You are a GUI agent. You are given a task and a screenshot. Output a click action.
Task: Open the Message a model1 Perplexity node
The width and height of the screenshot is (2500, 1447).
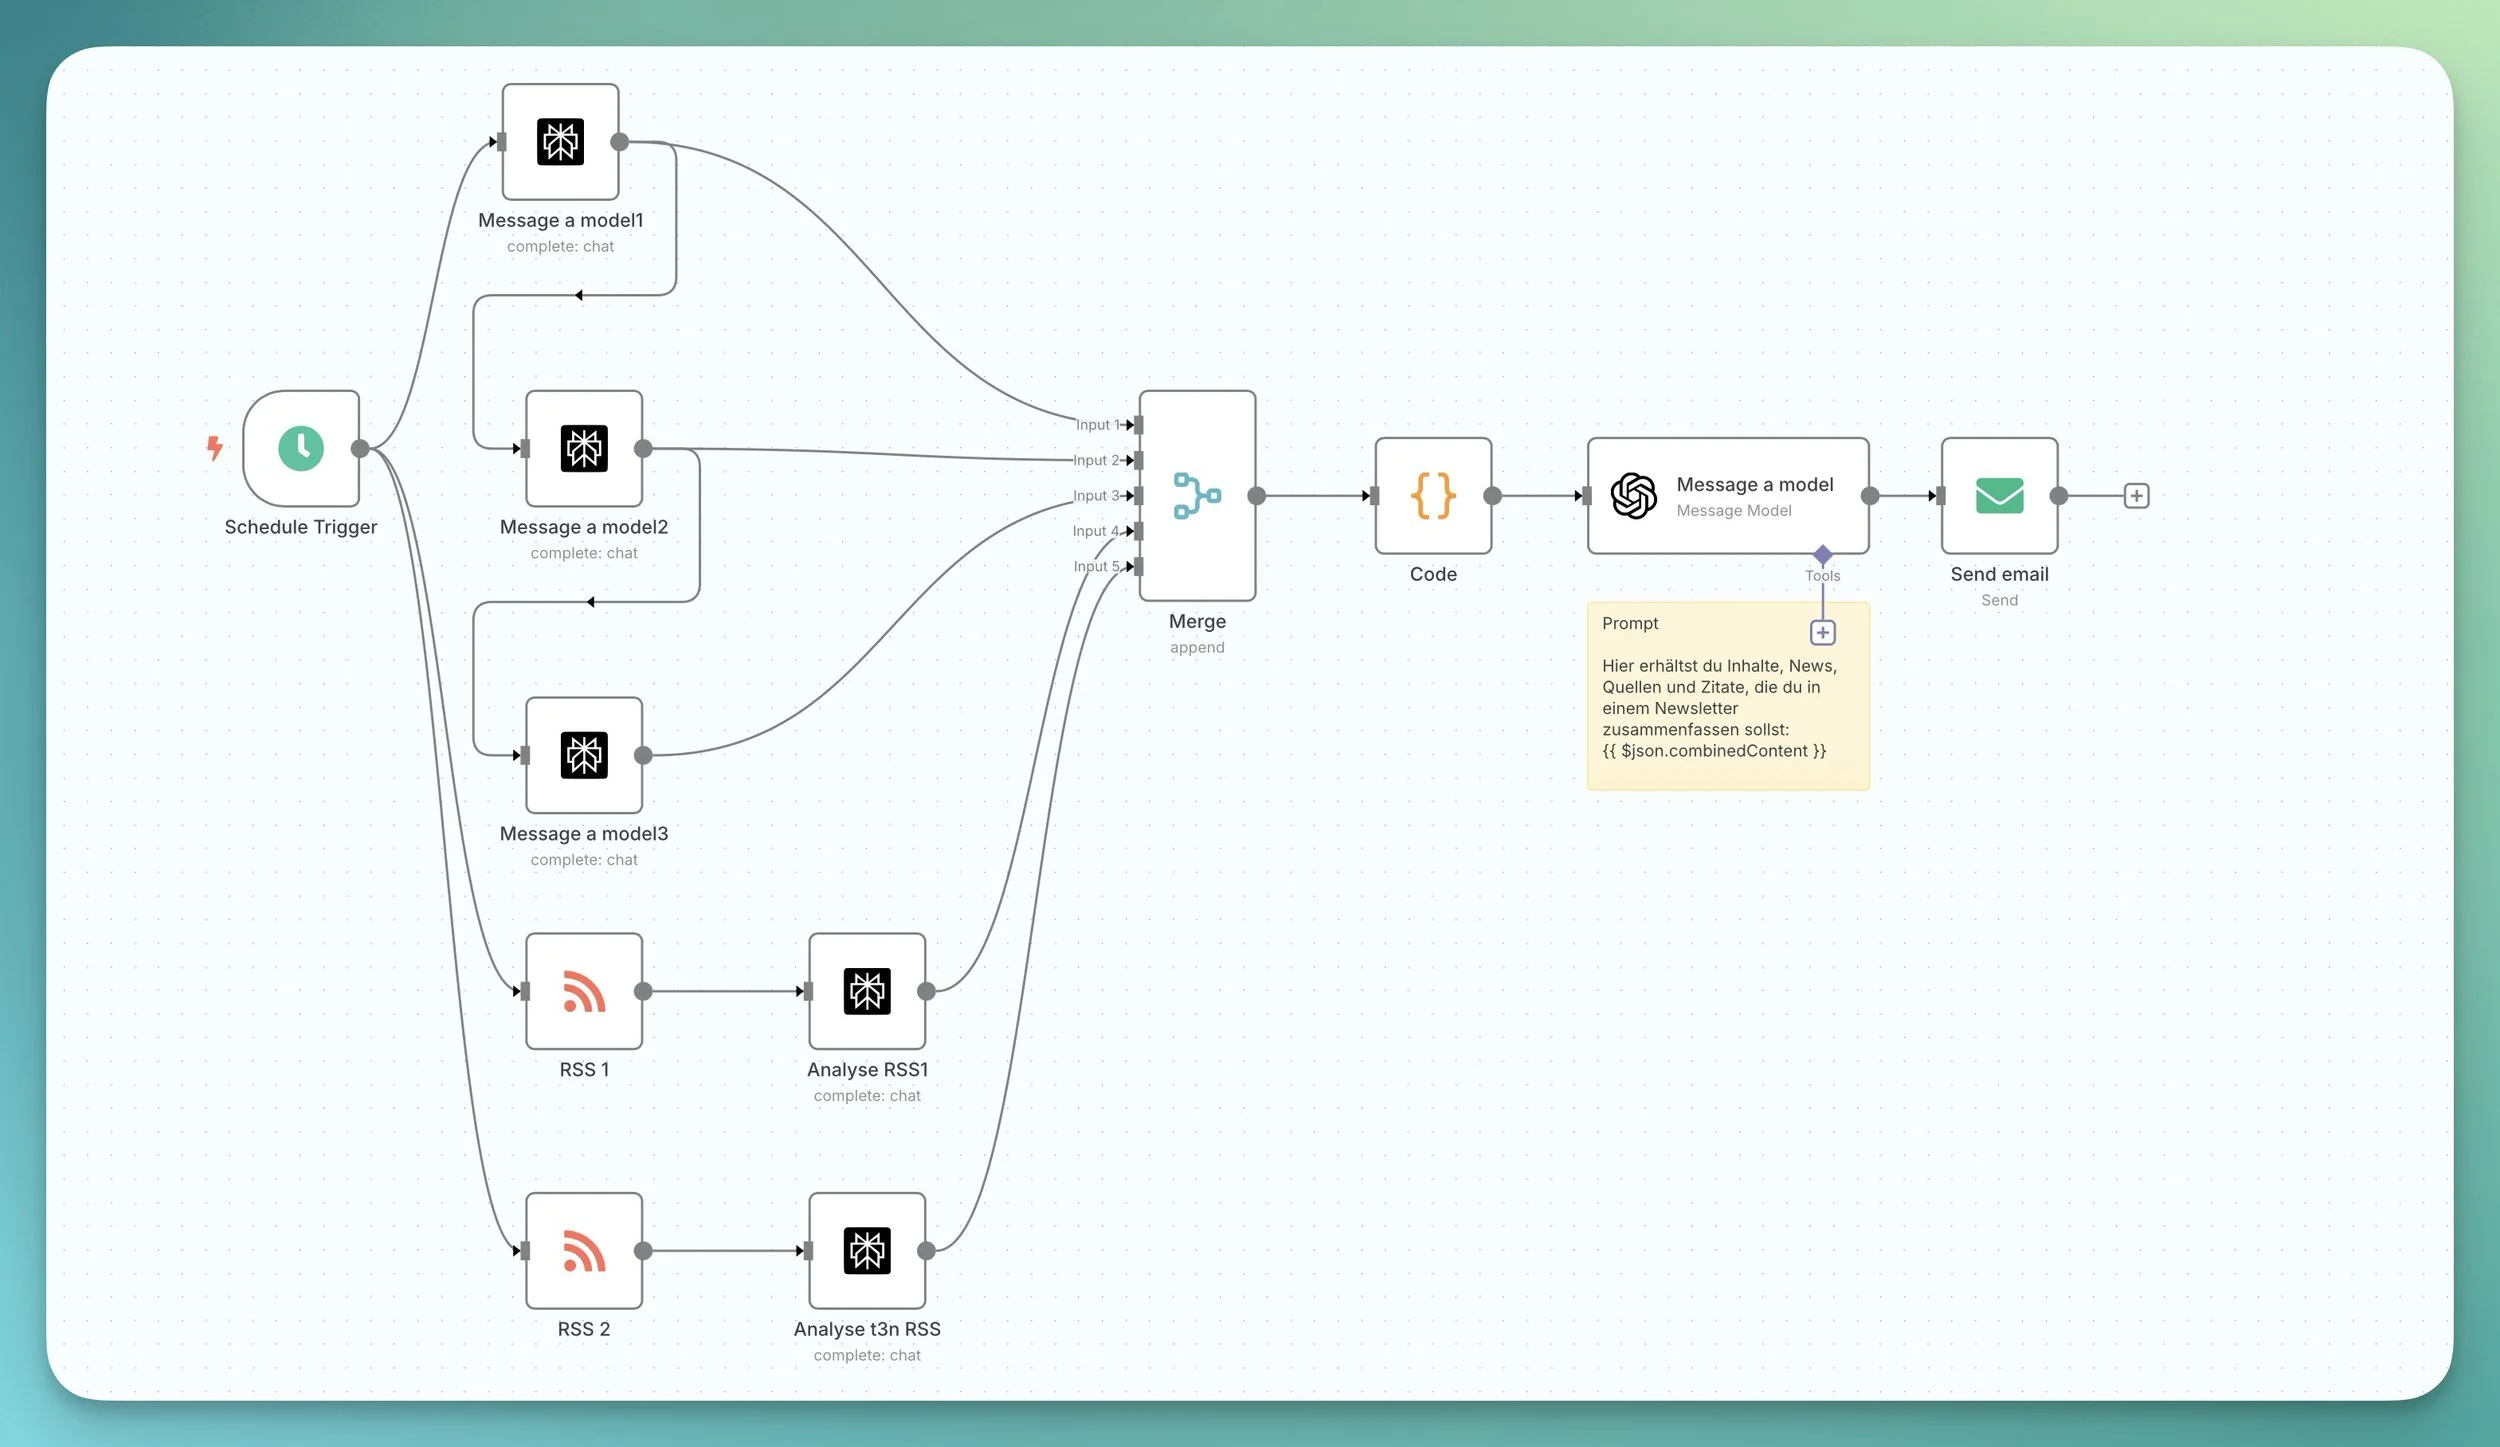tap(560, 142)
